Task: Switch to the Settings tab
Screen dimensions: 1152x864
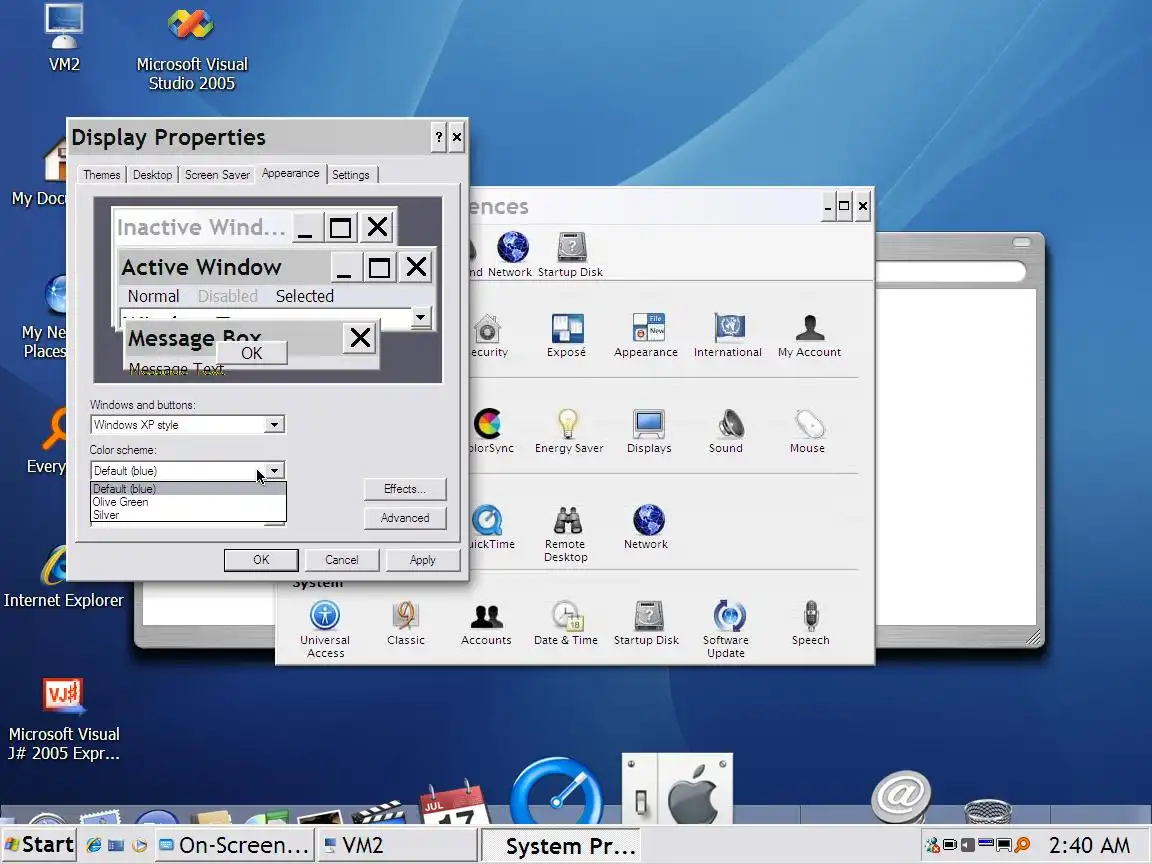Action: point(350,175)
